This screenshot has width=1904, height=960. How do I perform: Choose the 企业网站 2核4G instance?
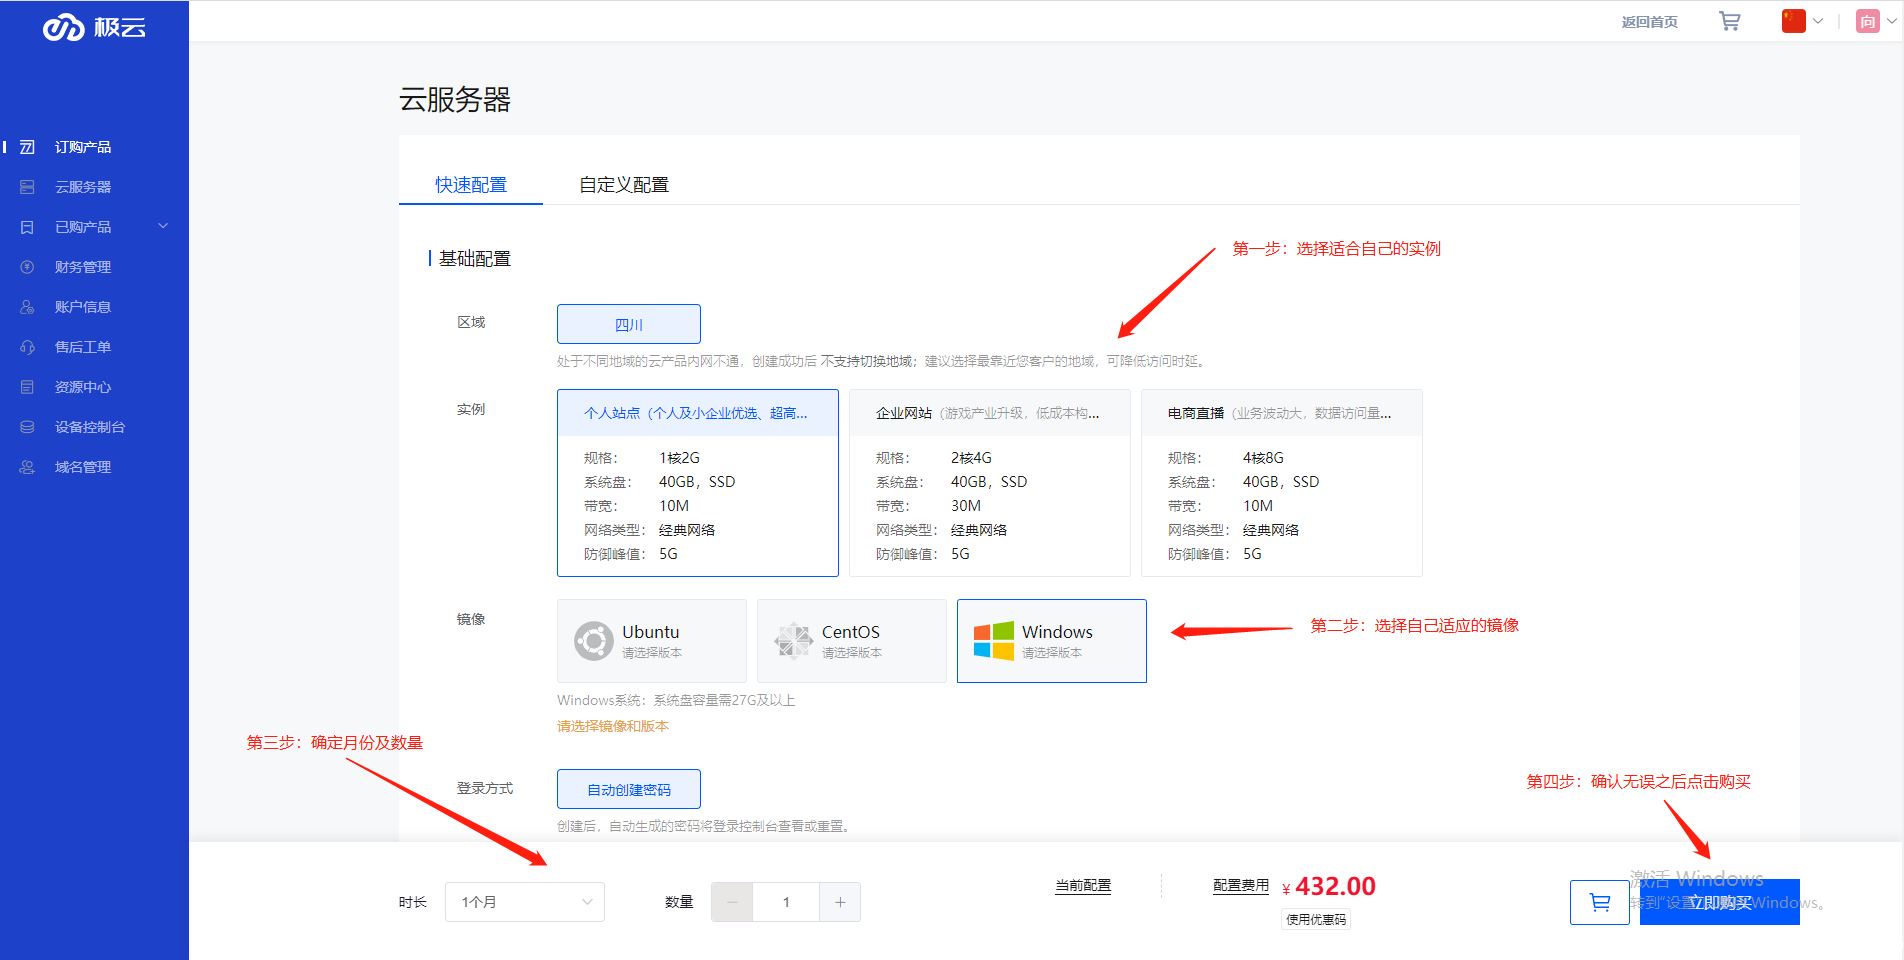click(x=989, y=483)
